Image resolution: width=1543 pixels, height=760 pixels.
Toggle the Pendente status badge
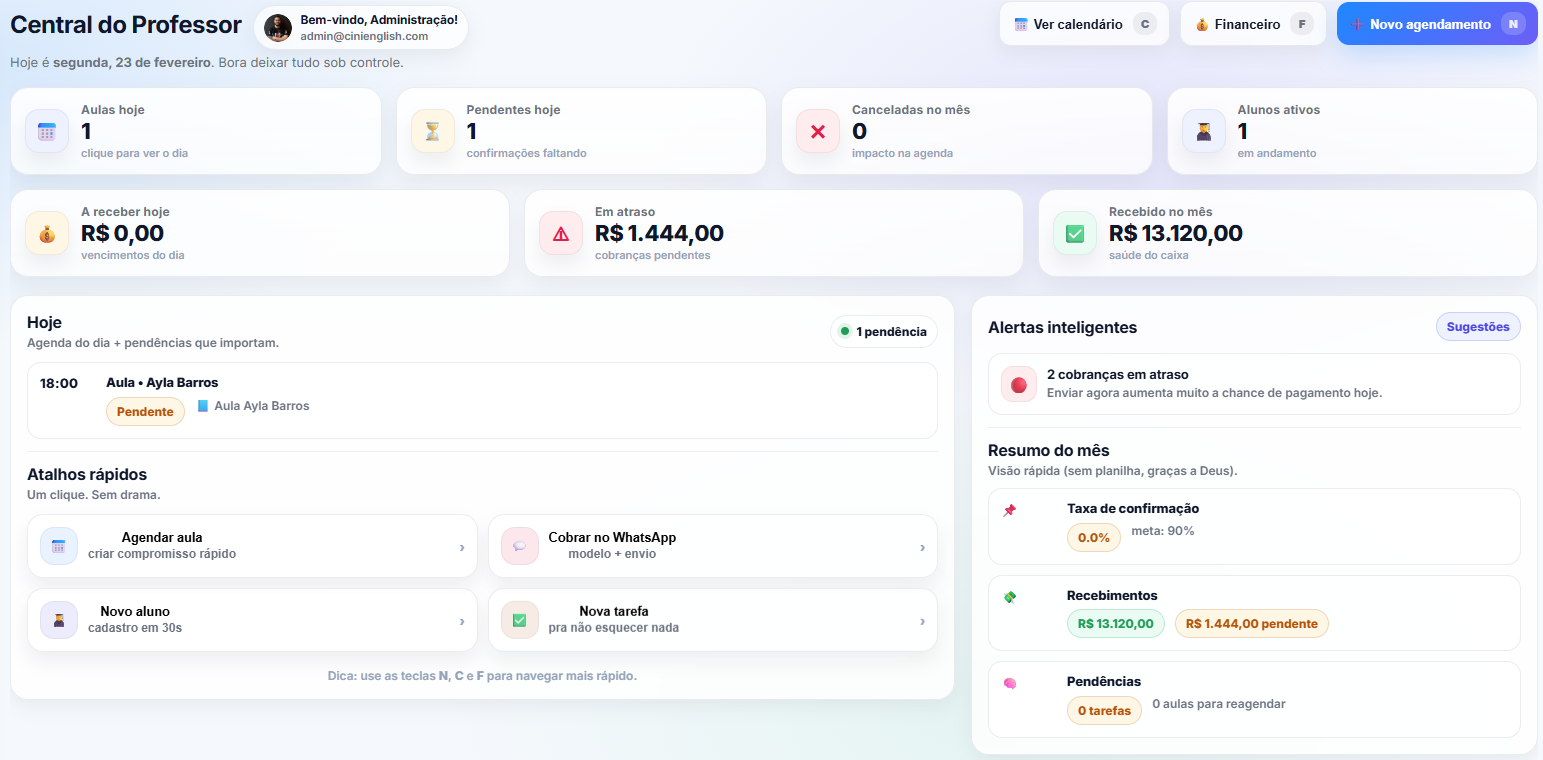pos(145,411)
